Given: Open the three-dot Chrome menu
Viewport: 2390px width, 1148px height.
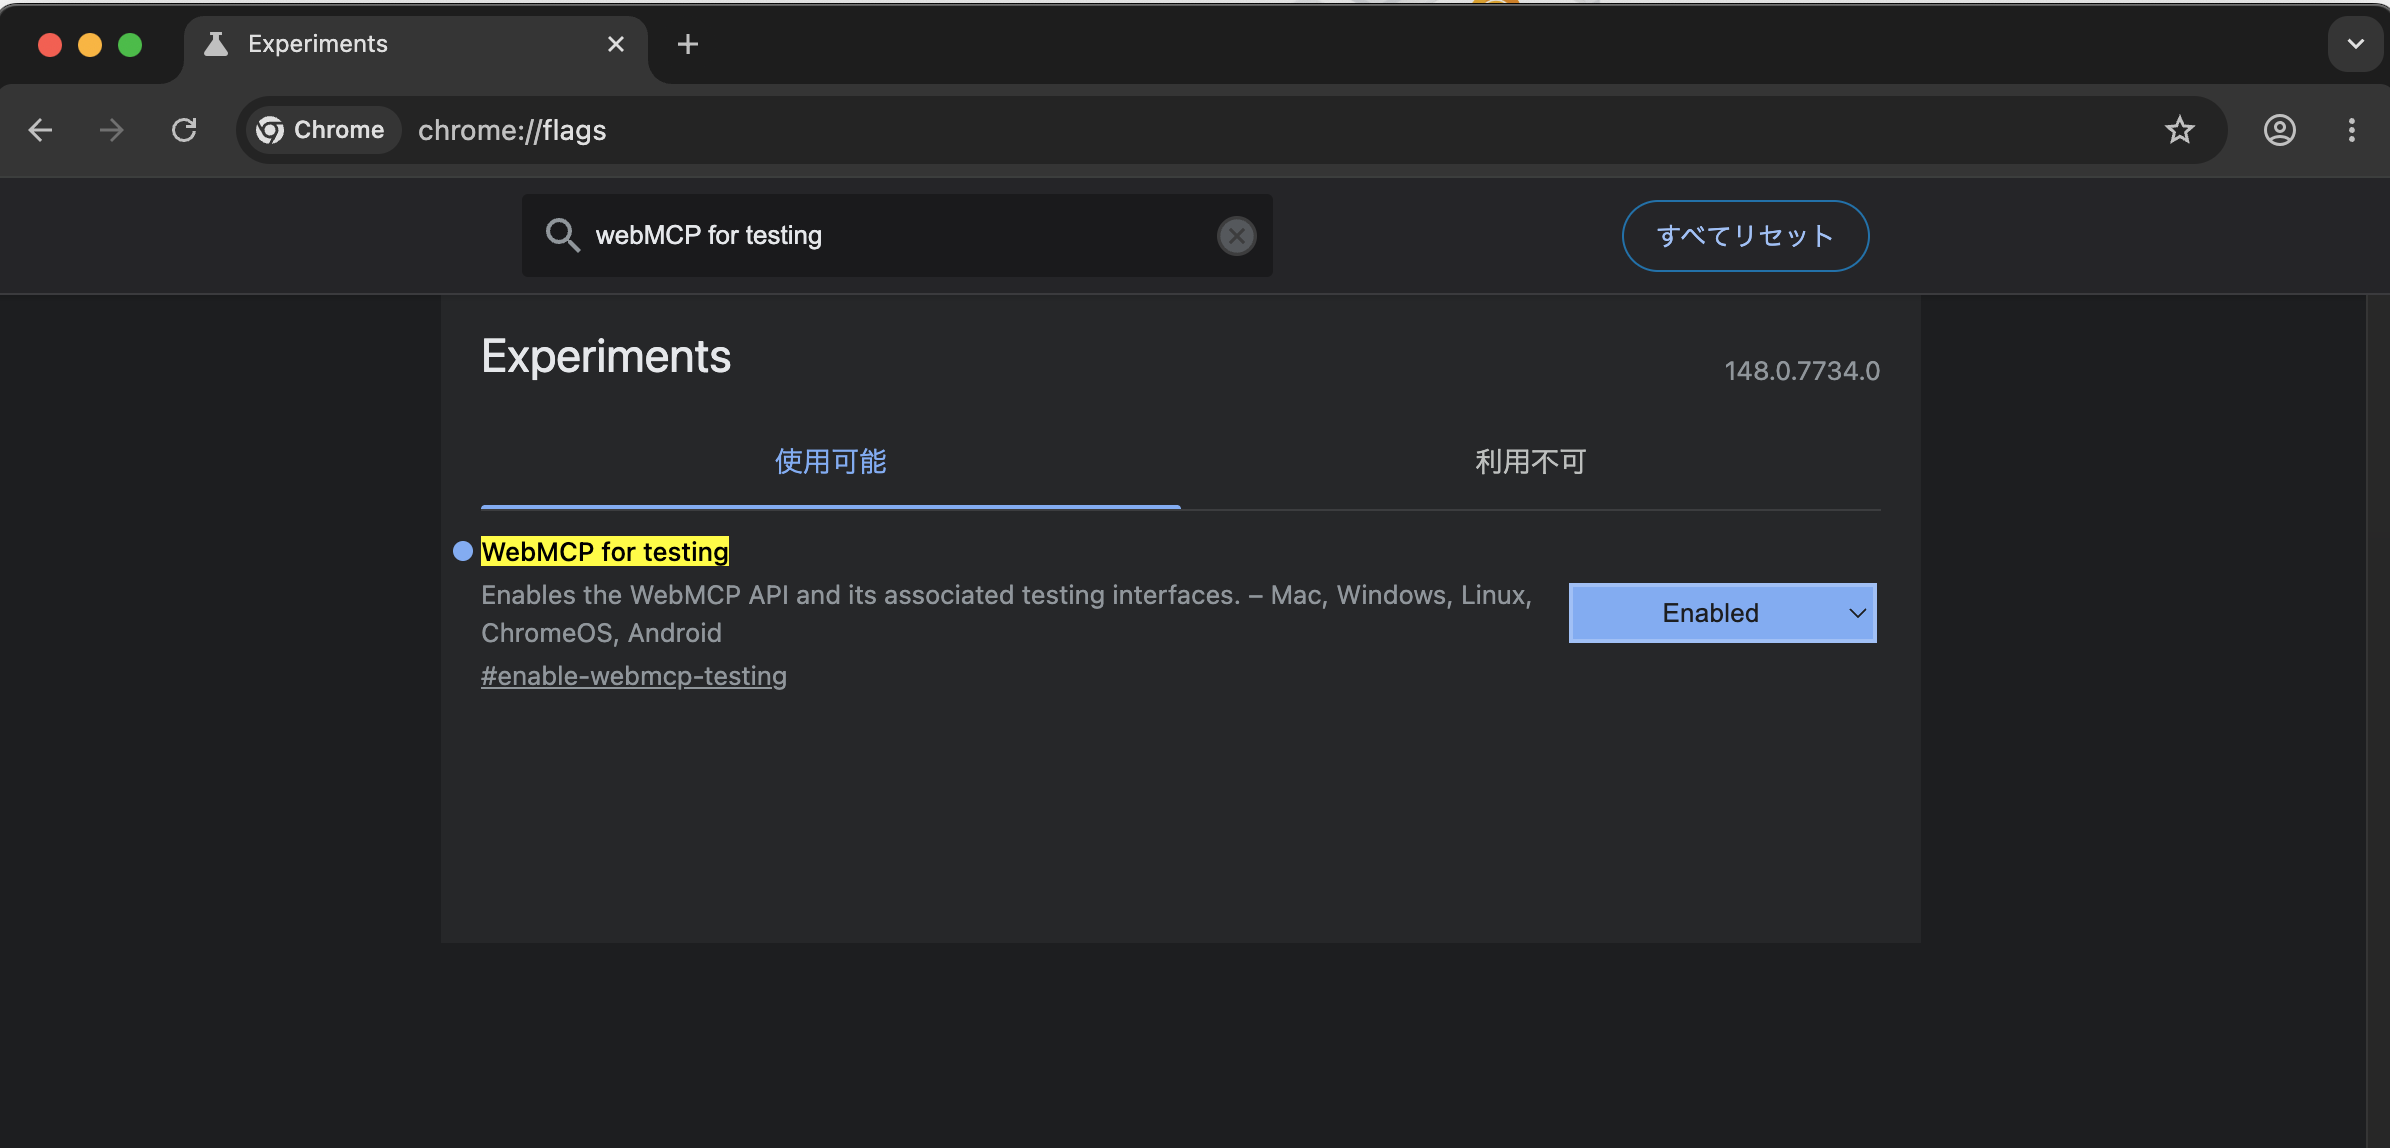Looking at the screenshot, I should pyautogui.click(x=2351, y=130).
